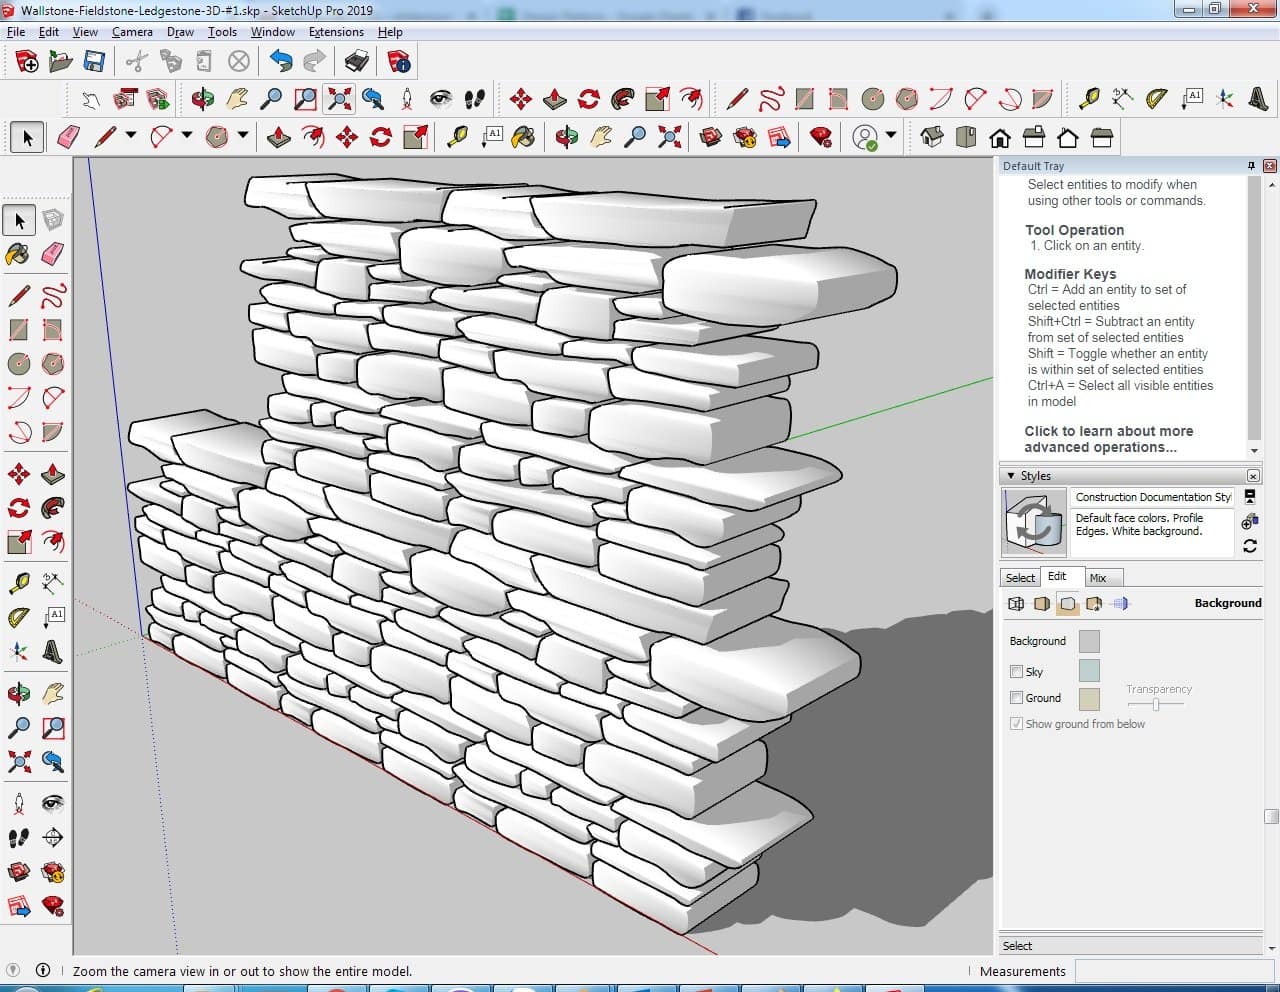Switch to the Iso house view icon
This screenshot has width=1280, height=992.
coord(931,137)
